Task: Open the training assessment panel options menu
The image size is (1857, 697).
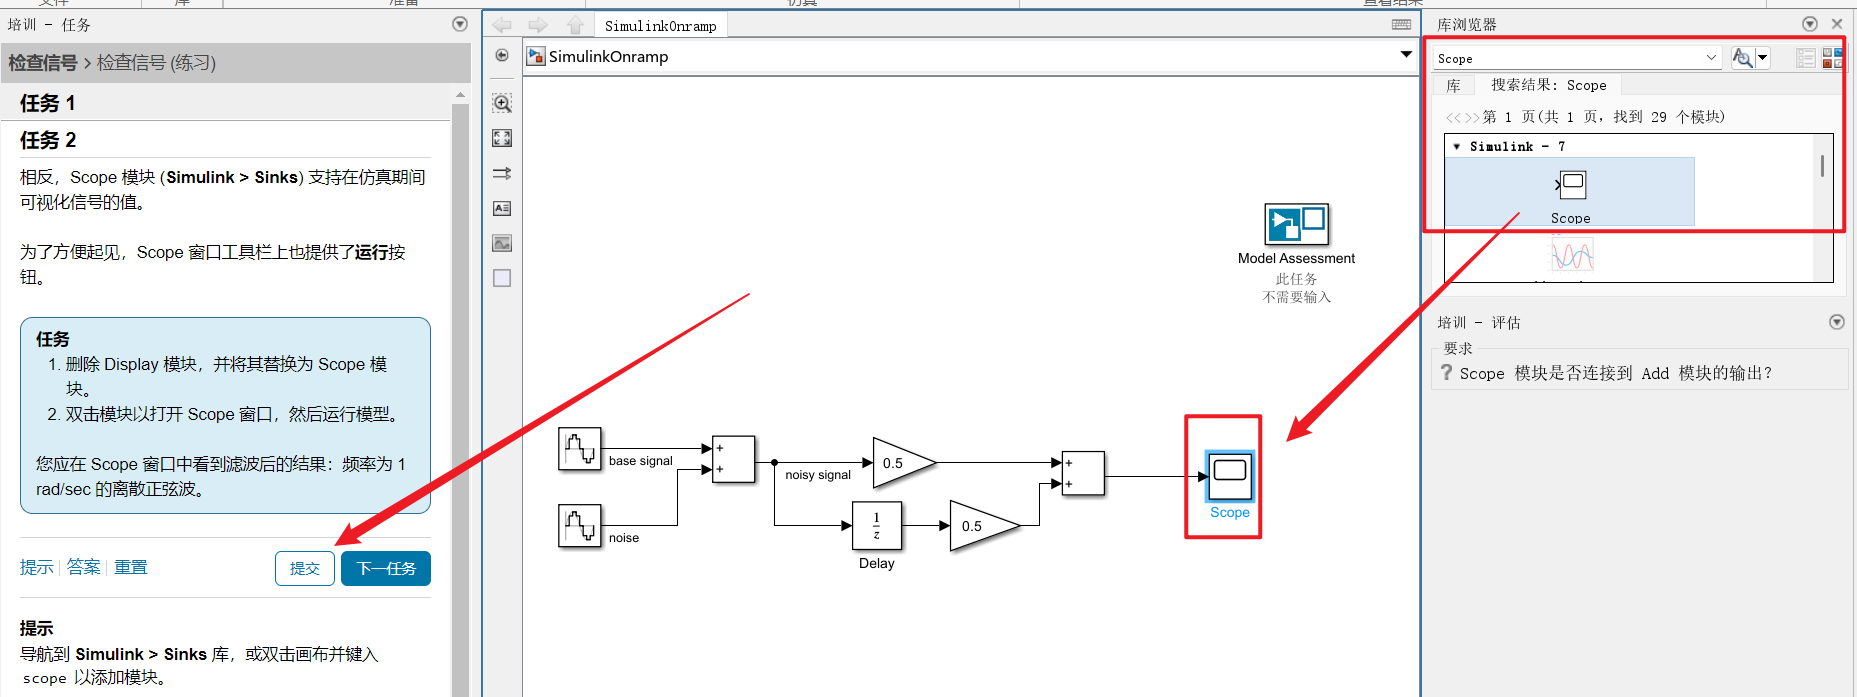Action: 1837,322
